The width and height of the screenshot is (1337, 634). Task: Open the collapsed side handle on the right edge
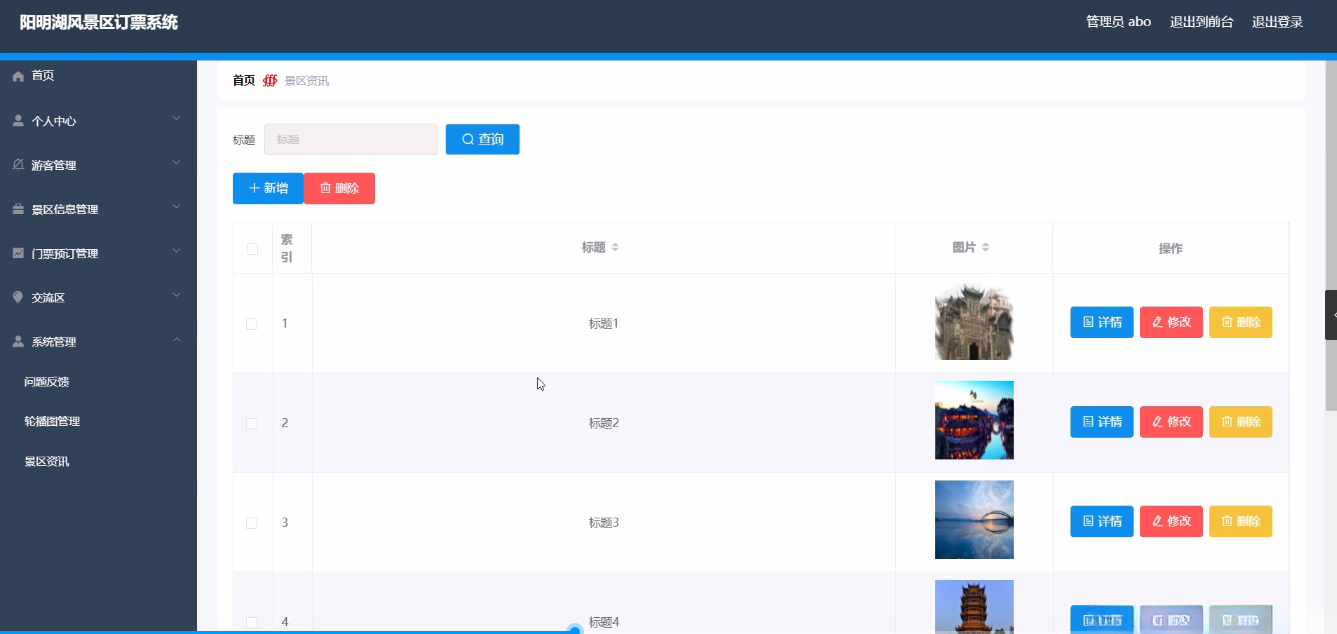tap(1331, 315)
